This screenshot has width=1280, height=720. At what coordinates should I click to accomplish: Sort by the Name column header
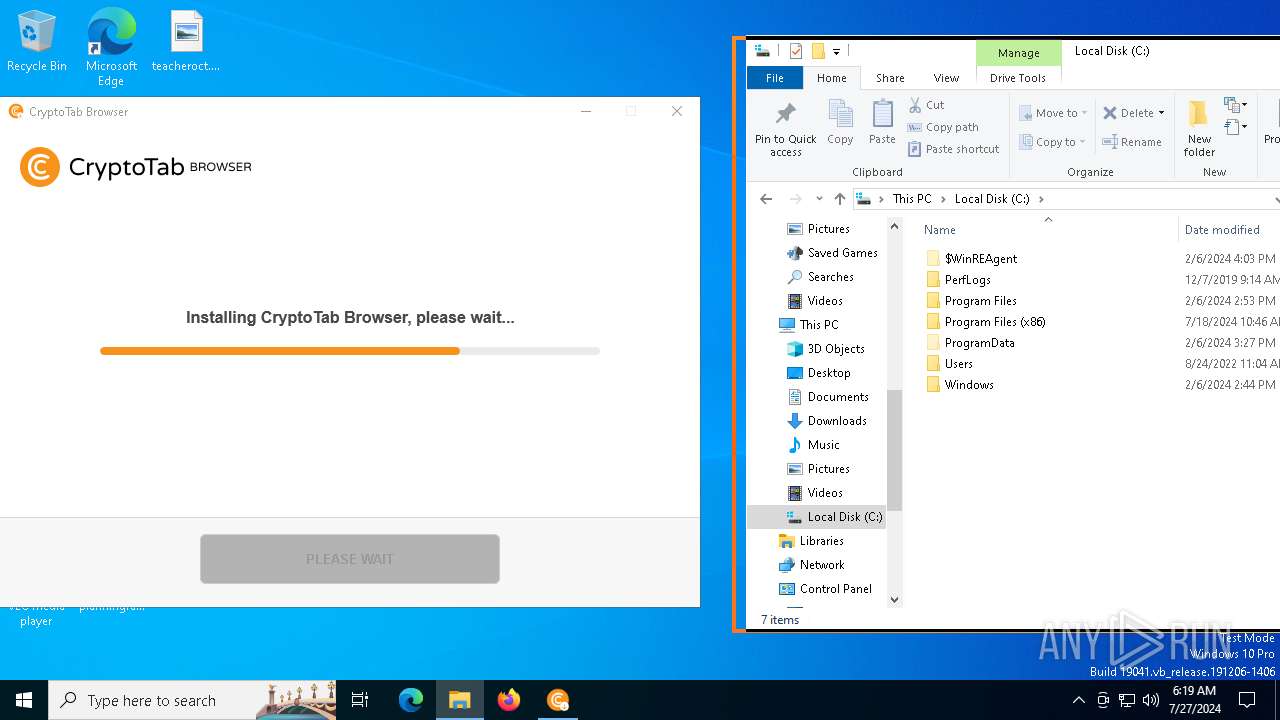(940, 230)
